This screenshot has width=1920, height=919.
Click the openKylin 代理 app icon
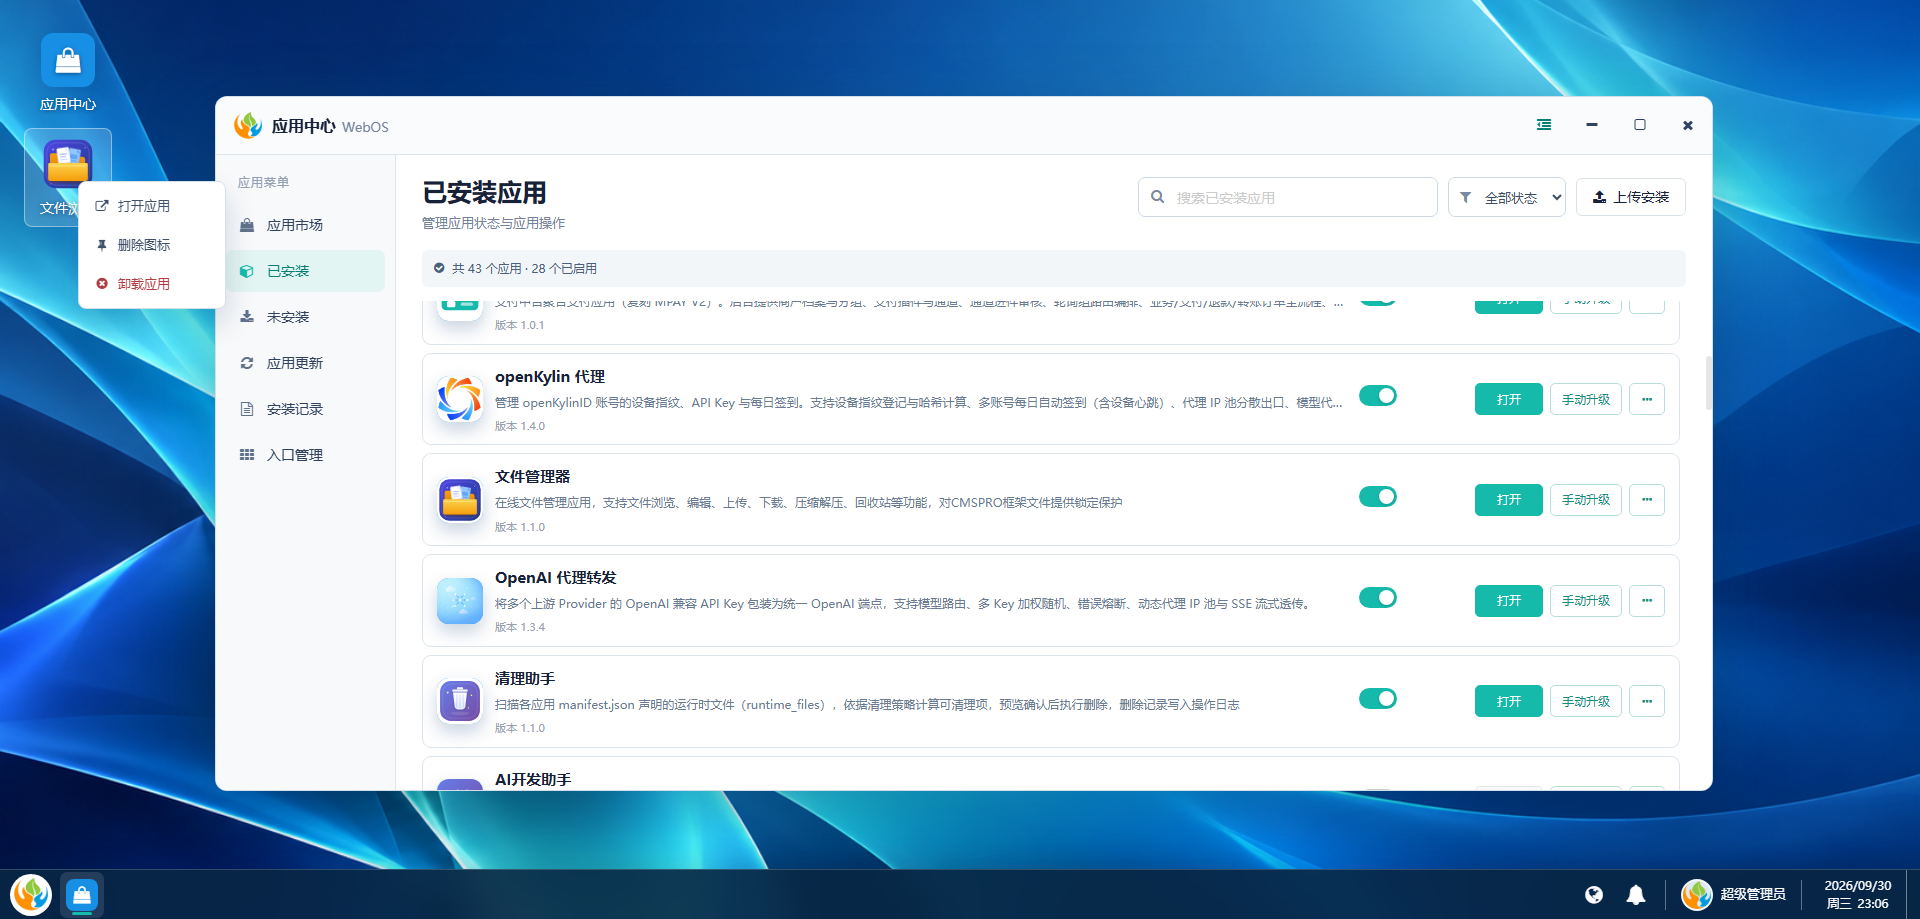[460, 399]
